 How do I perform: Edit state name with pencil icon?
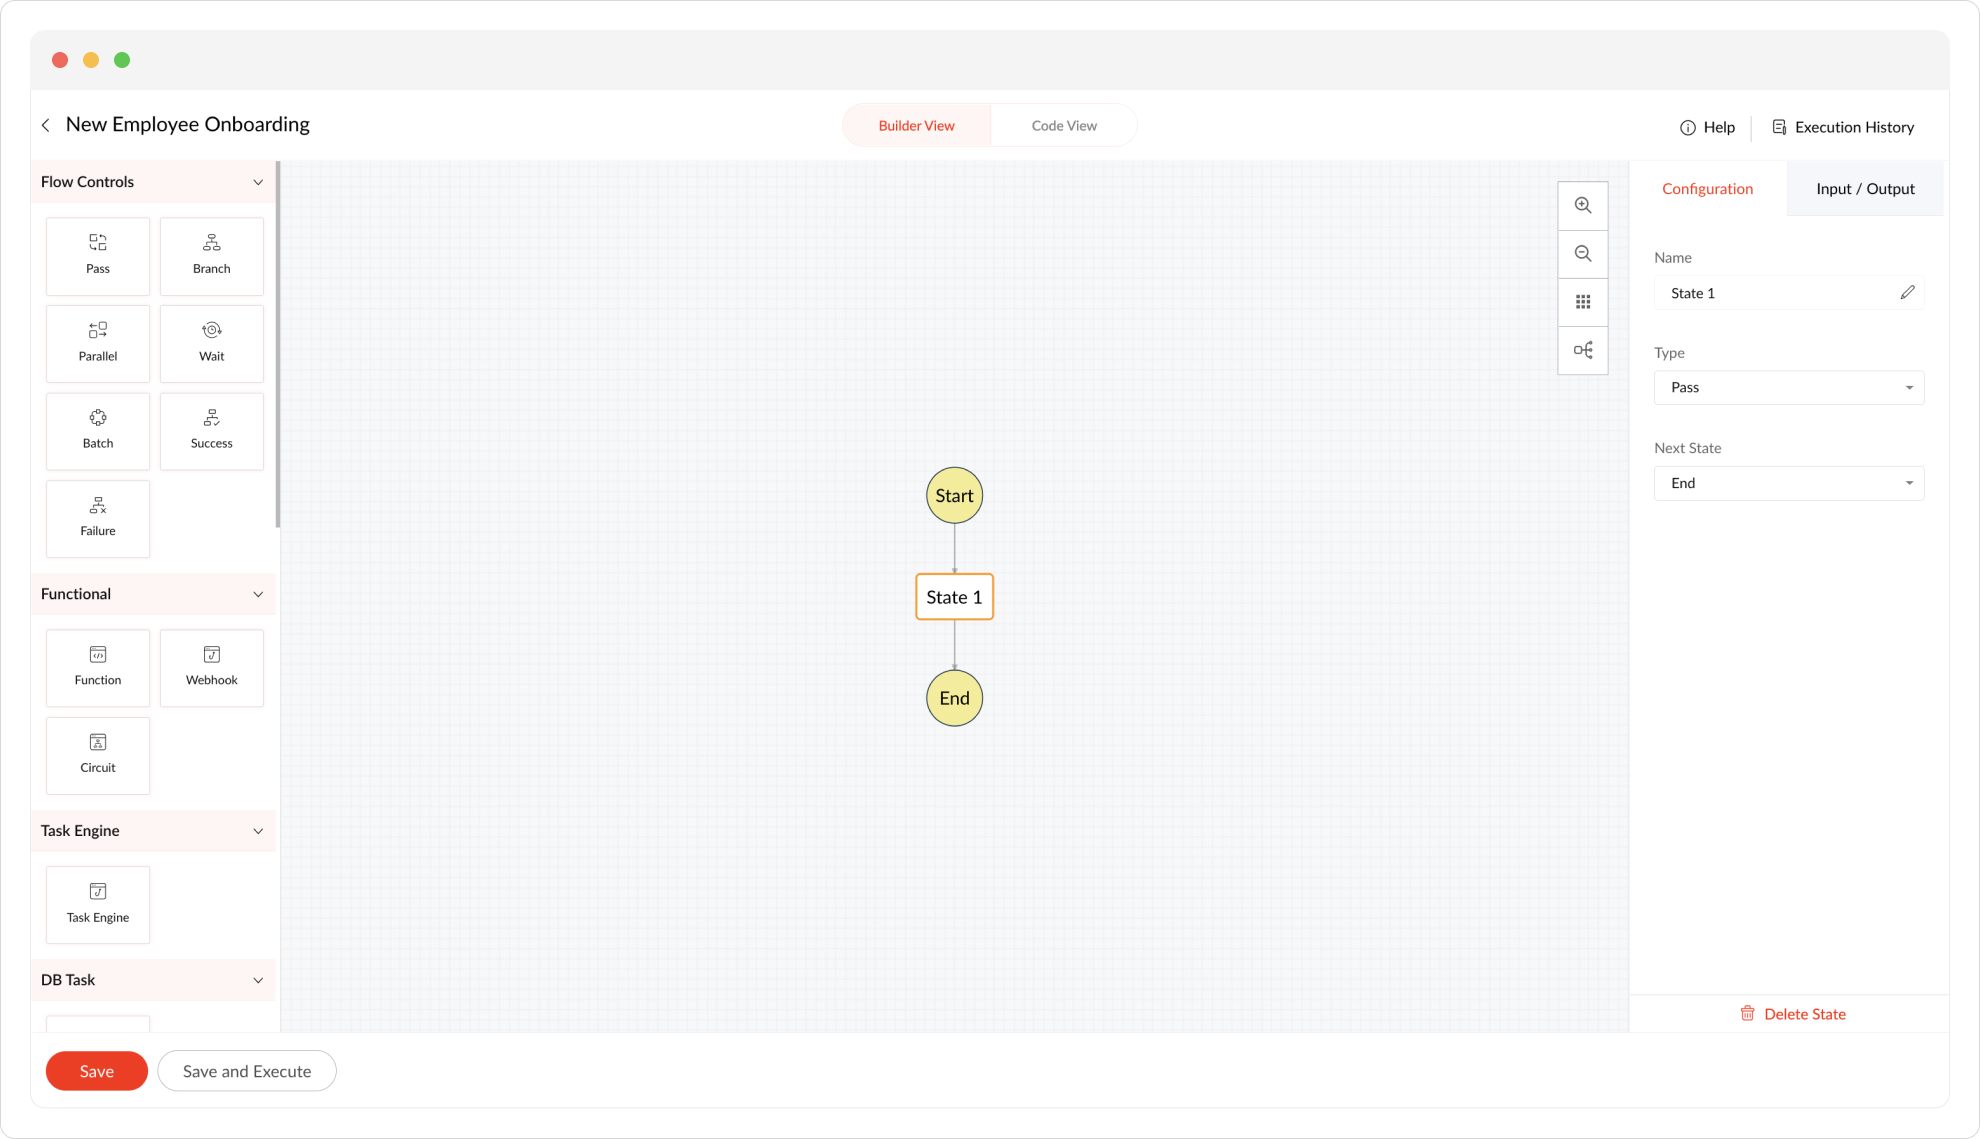[x=1907, y=293]
